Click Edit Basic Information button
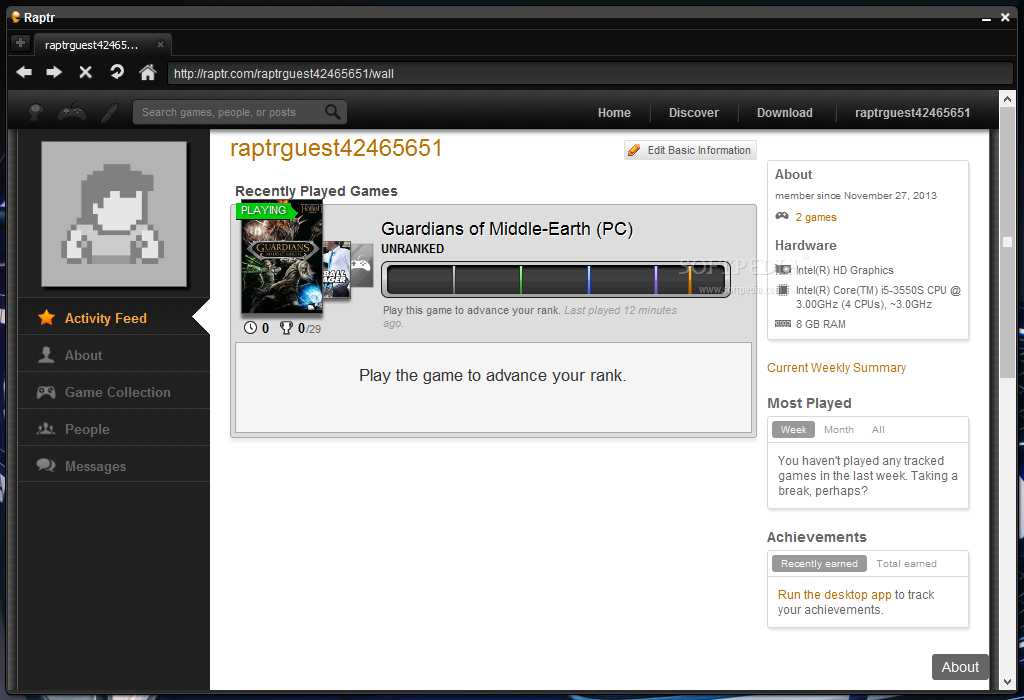The image size is (1024, 700). [x=690, y=150]
